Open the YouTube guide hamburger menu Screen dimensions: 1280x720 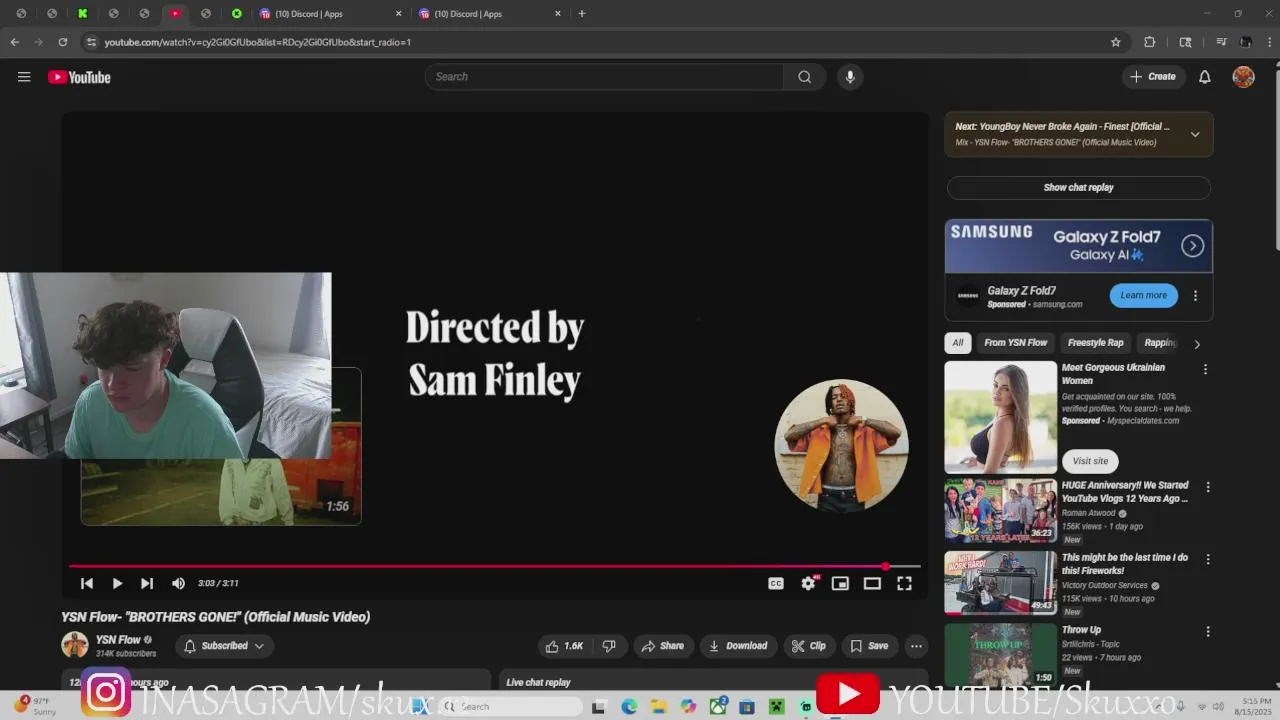tap(24, 77)
